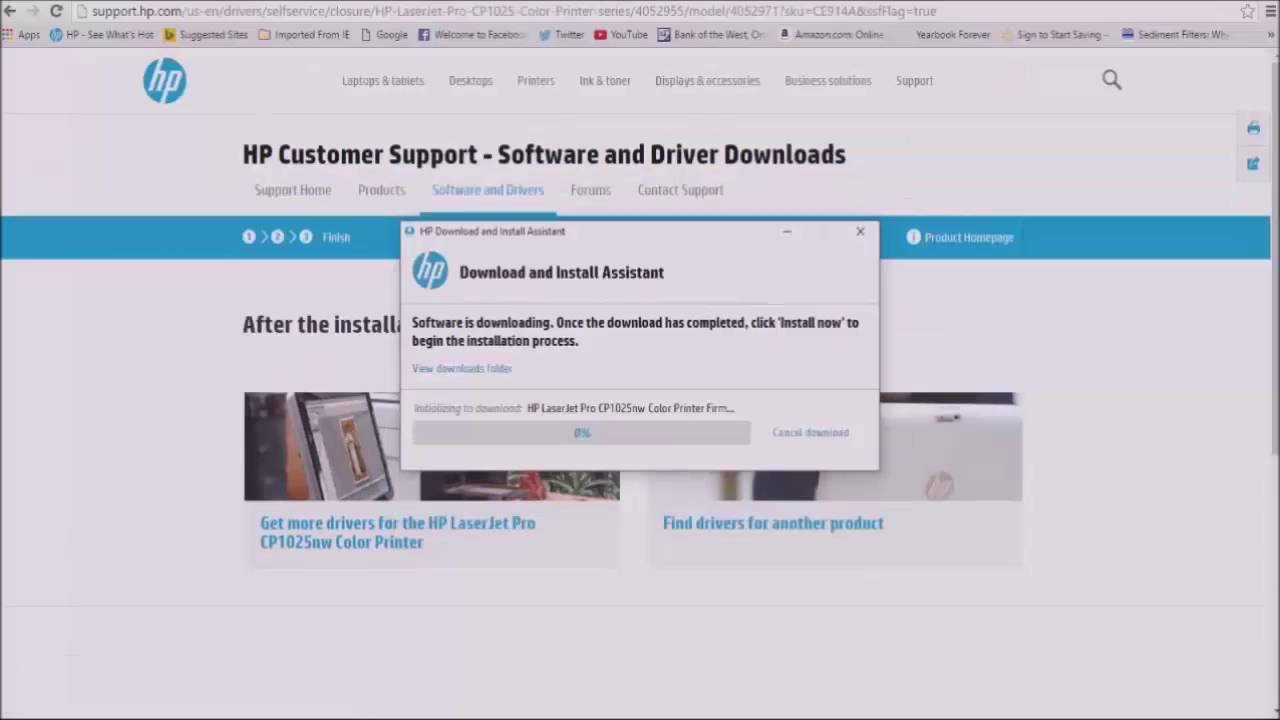Switch to the Support Home tab
The height and width of the screenshot is (720, 1280).
click(x=292, y=190)
